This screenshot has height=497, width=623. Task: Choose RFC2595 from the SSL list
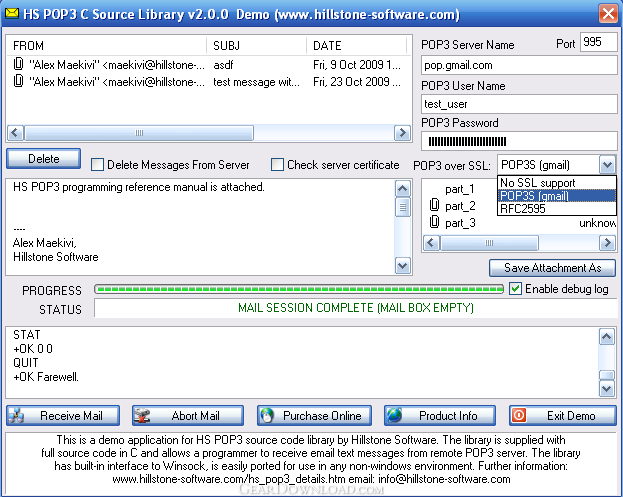pos(525,209)
